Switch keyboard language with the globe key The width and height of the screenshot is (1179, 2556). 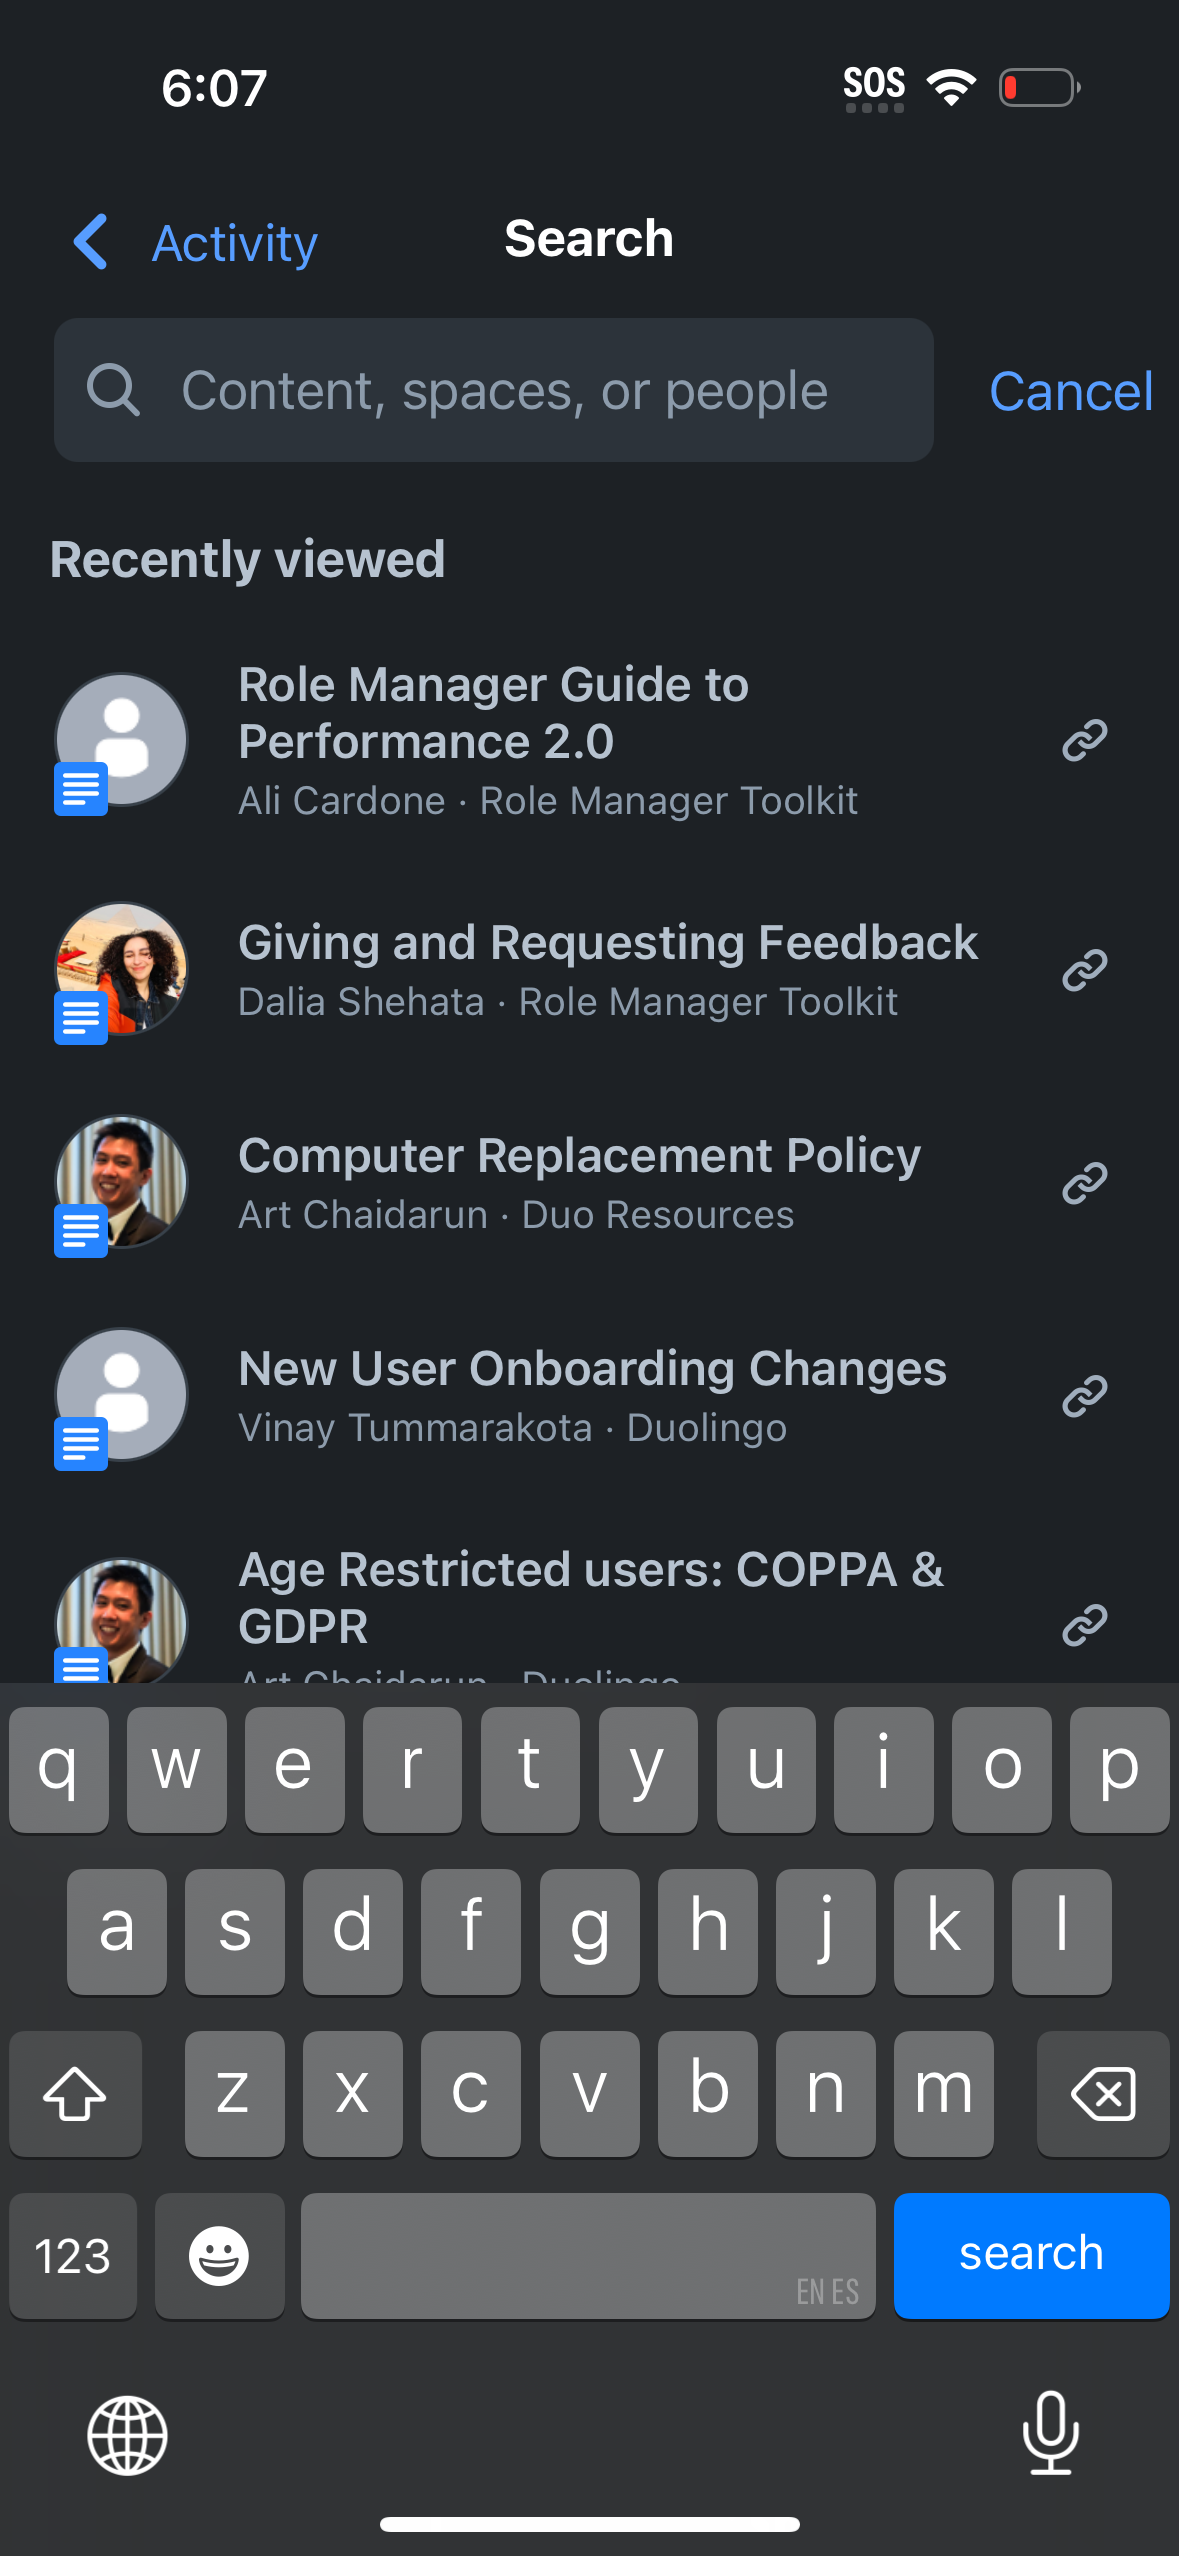pyautogui.click(x=125, y=2434)
